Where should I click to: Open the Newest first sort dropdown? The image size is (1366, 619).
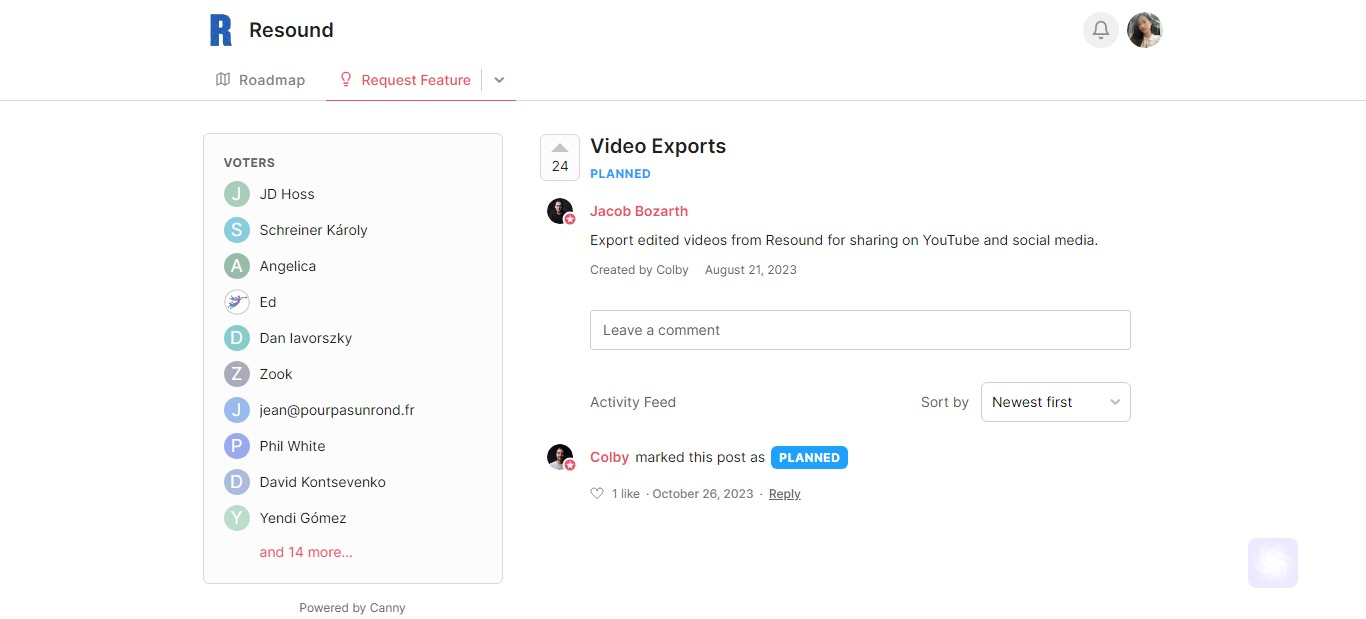click(x=1056, y=402)
